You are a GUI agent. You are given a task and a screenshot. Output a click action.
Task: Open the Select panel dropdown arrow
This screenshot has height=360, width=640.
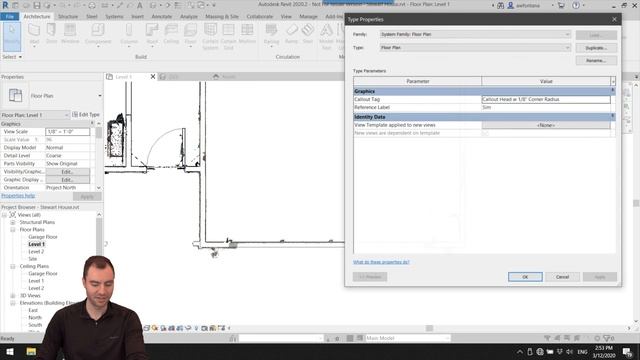pos(20,57)
